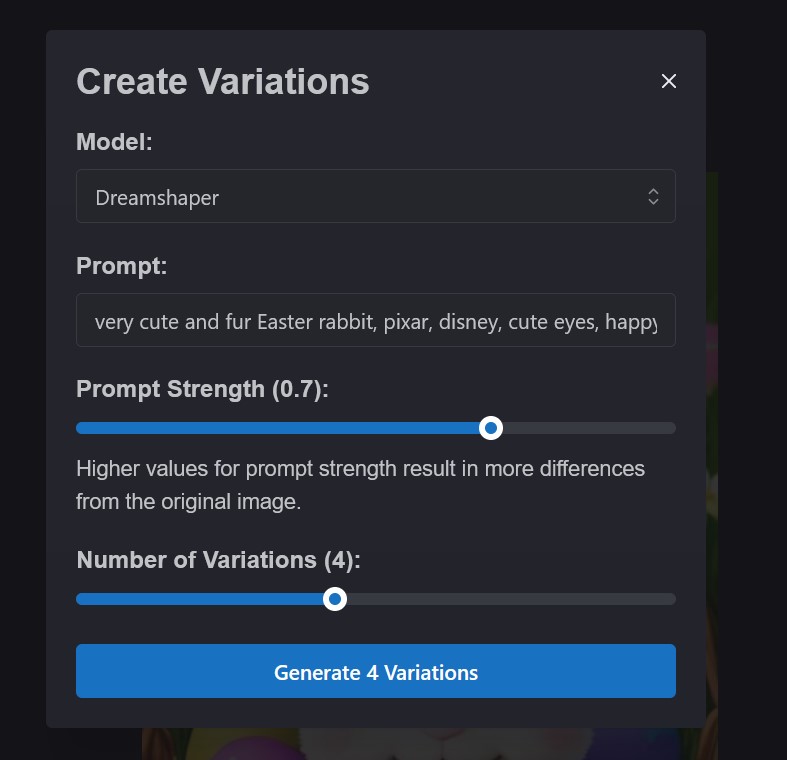Click the Prompt Strength (0.7) label

pyautogui.click(x=202, y=389)
